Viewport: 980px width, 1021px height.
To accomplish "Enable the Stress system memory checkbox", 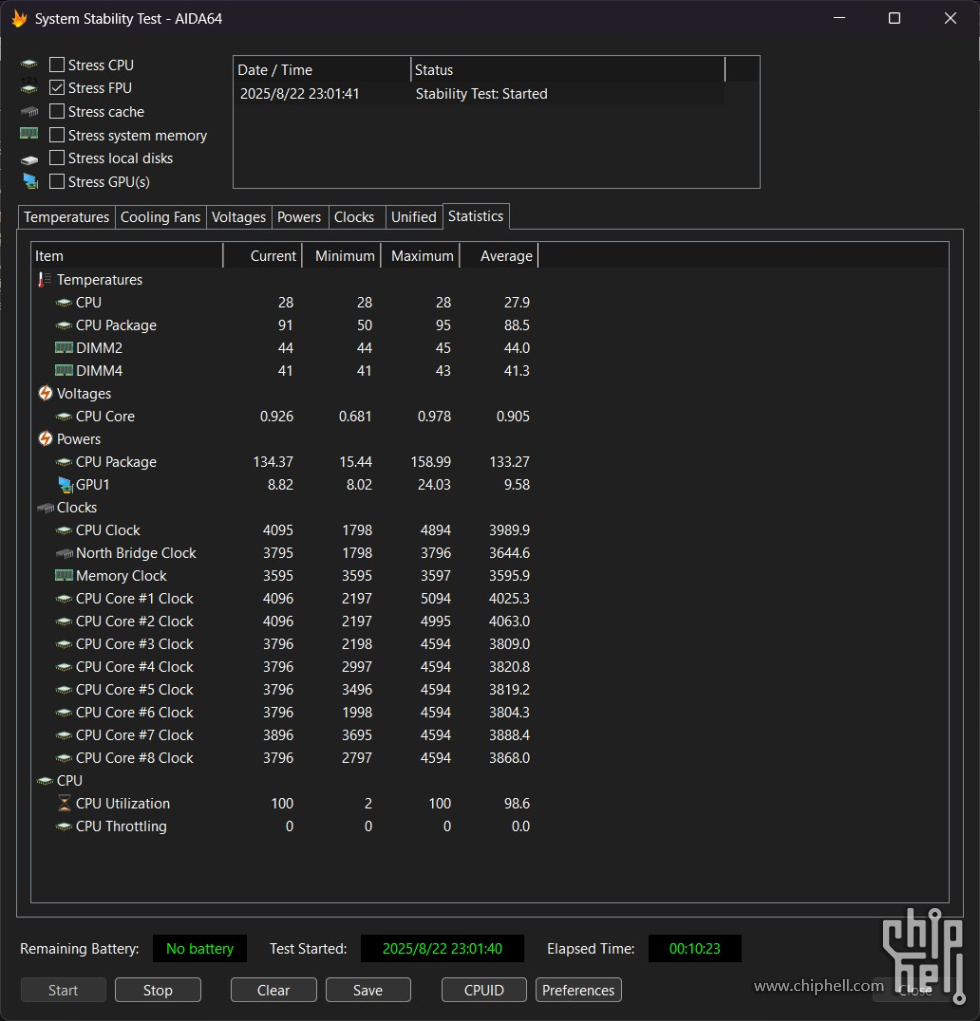I will tap(57, 135).
